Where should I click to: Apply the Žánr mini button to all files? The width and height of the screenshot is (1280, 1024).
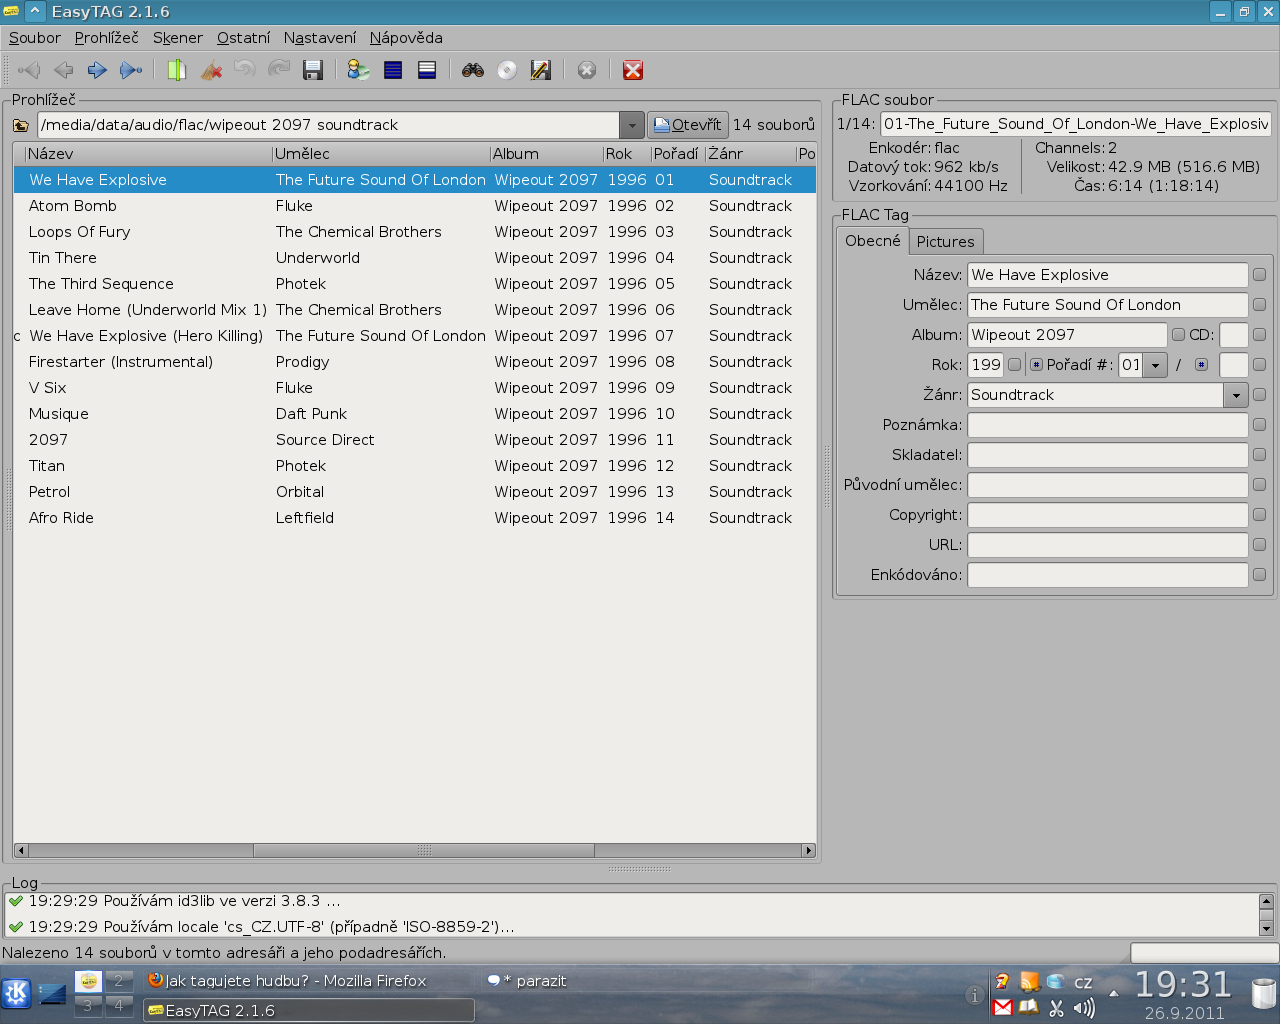pos(1259,395)
